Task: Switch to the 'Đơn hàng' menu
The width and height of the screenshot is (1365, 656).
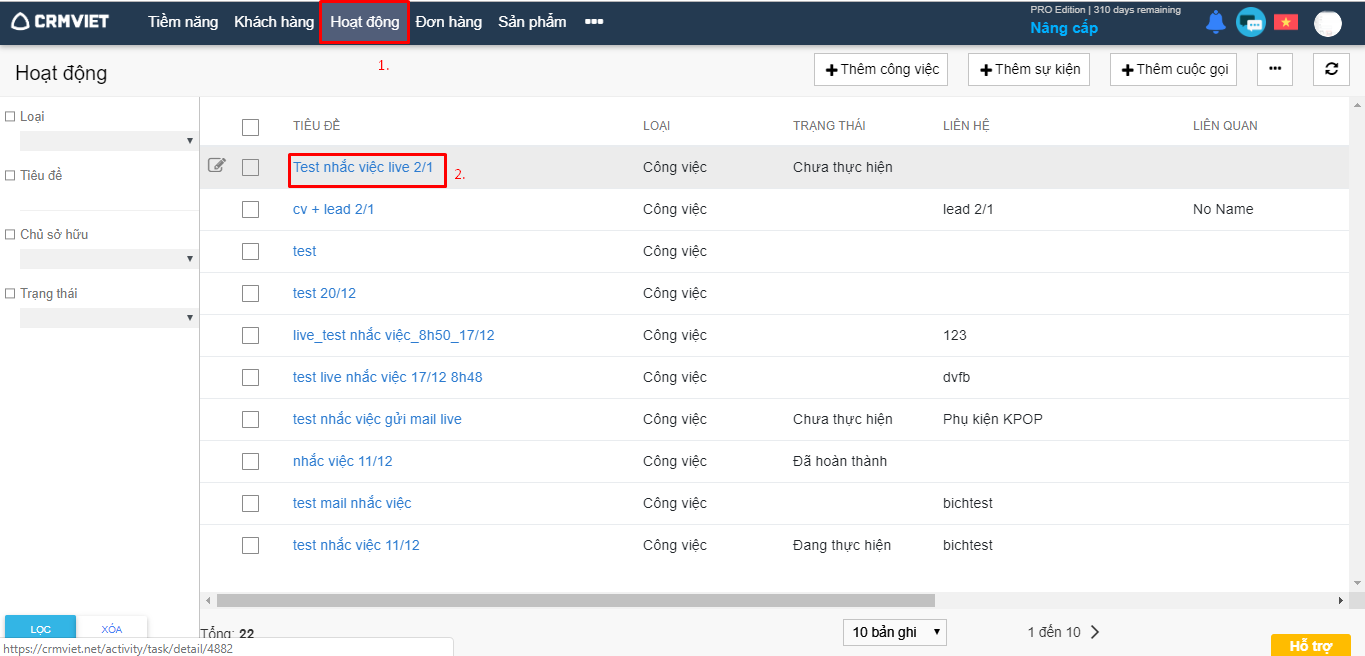Action: [x=448, y=22]
